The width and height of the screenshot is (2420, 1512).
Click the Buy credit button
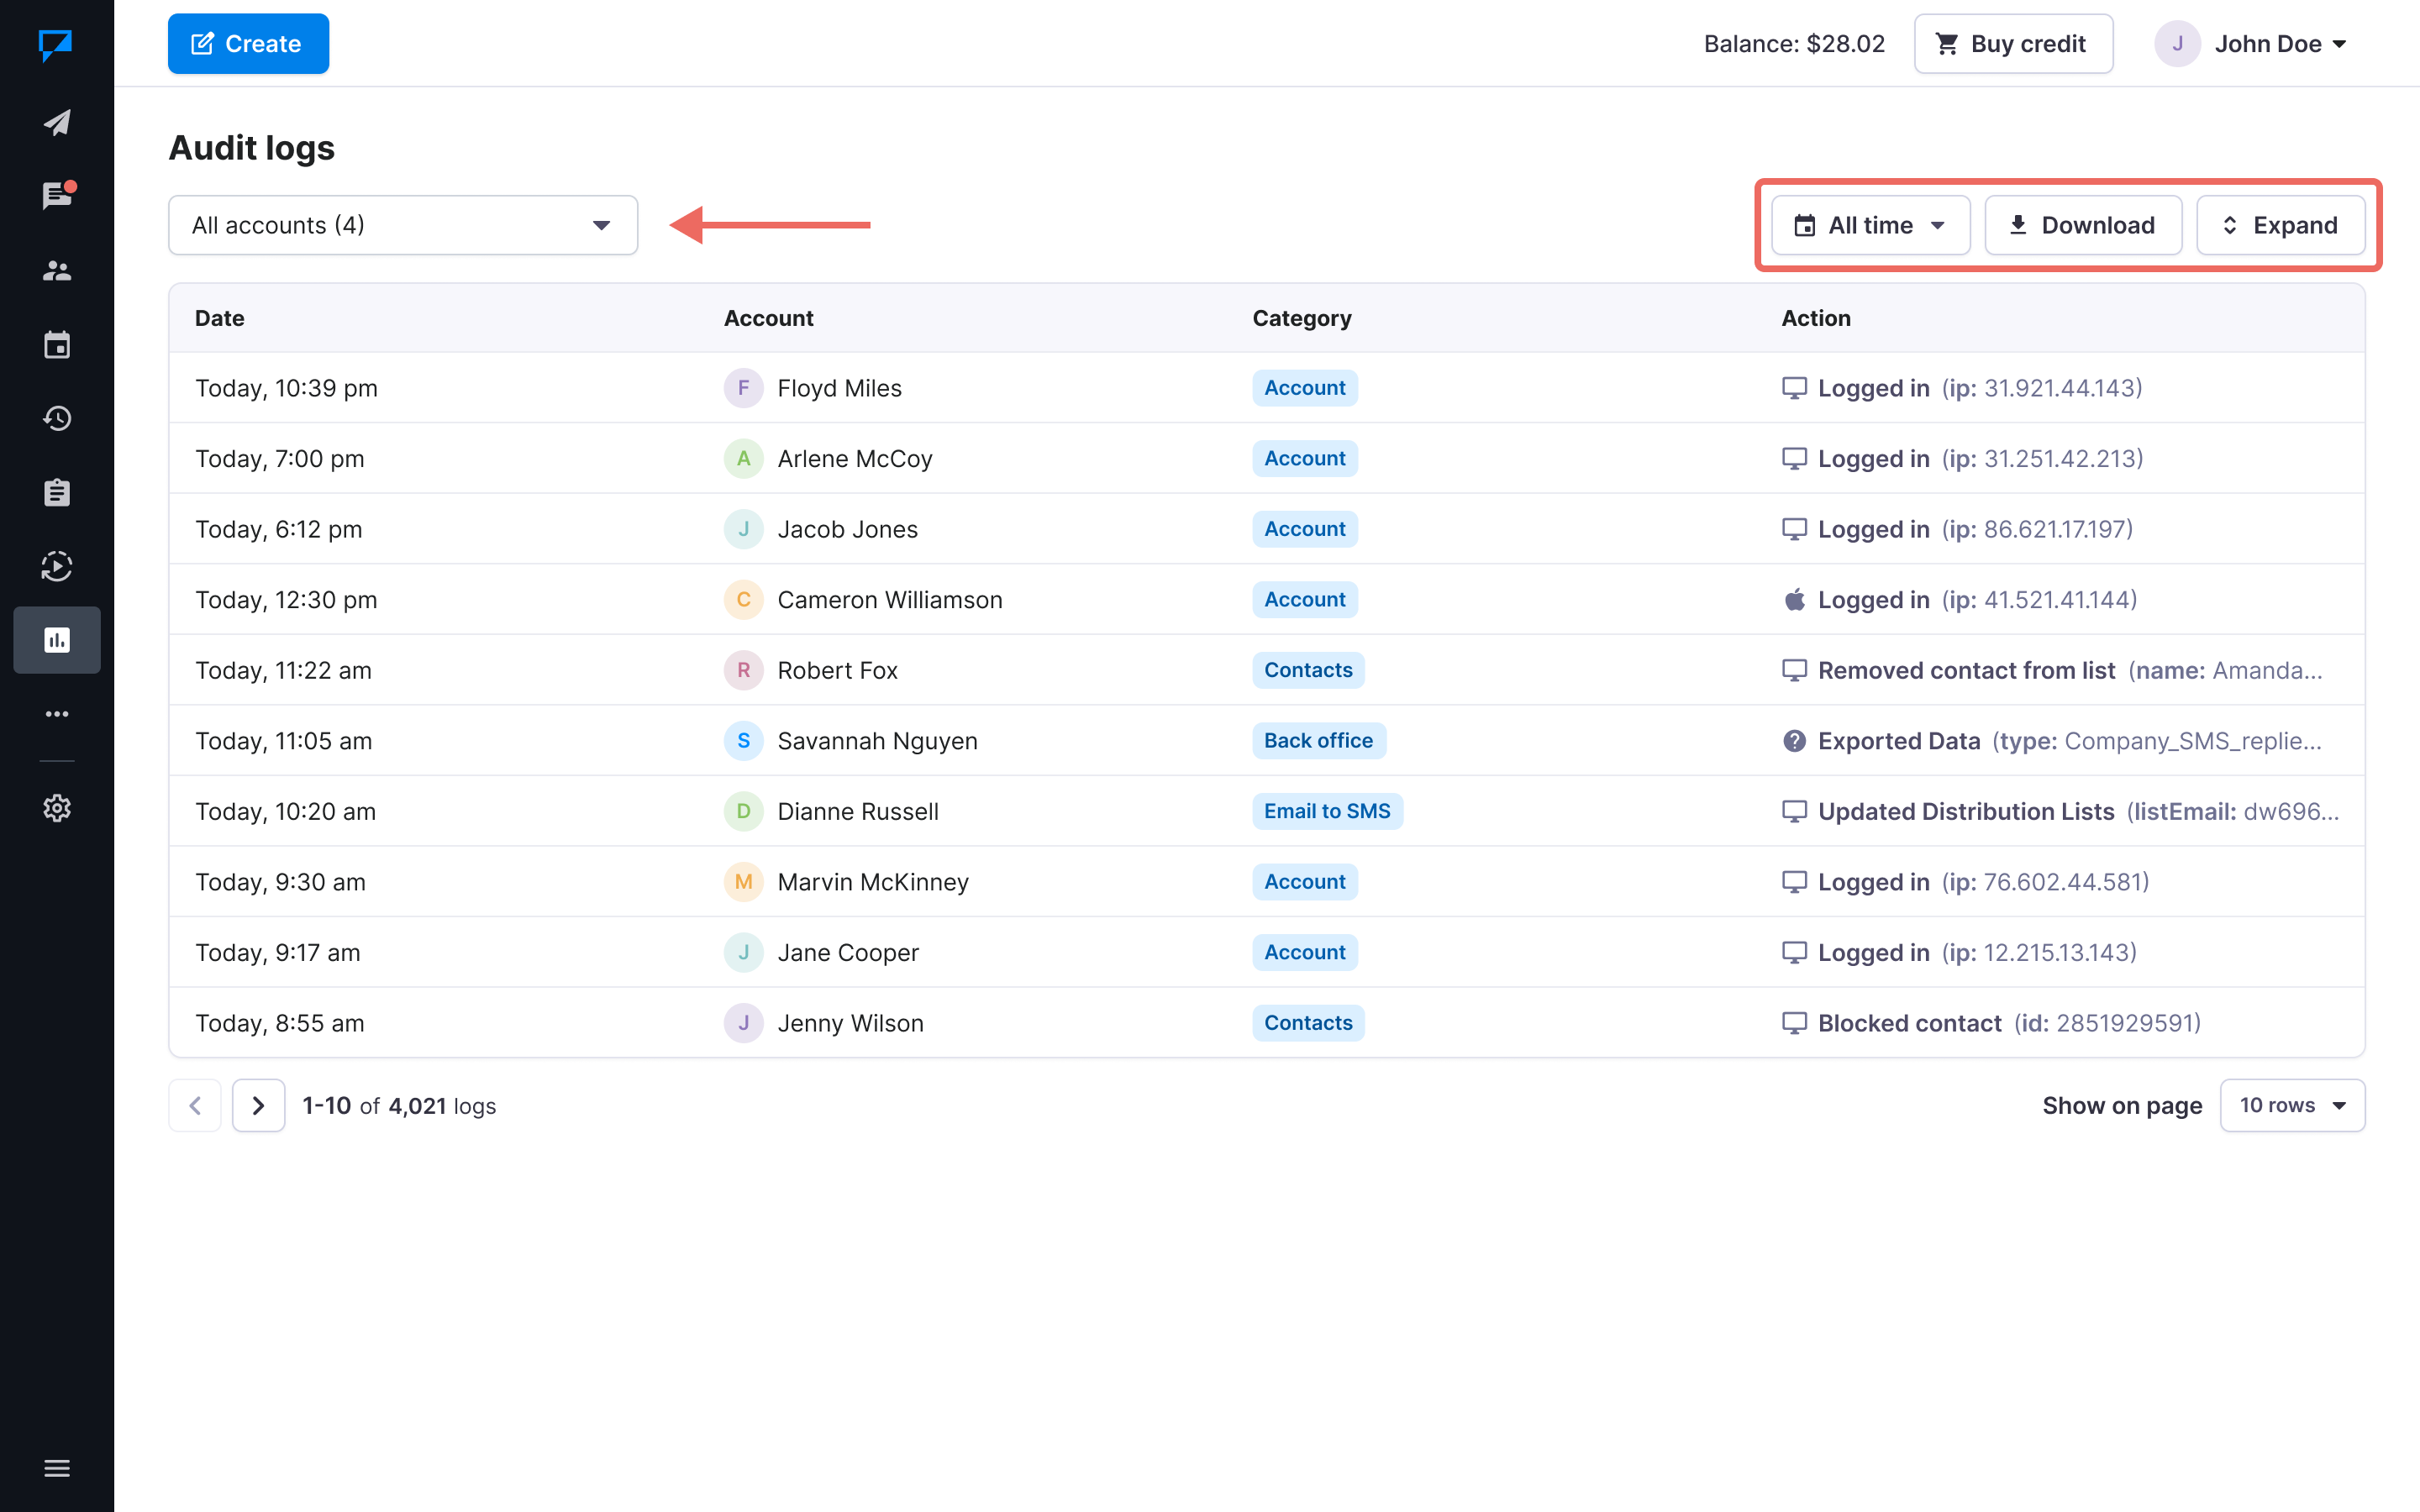pos(2013,44)
